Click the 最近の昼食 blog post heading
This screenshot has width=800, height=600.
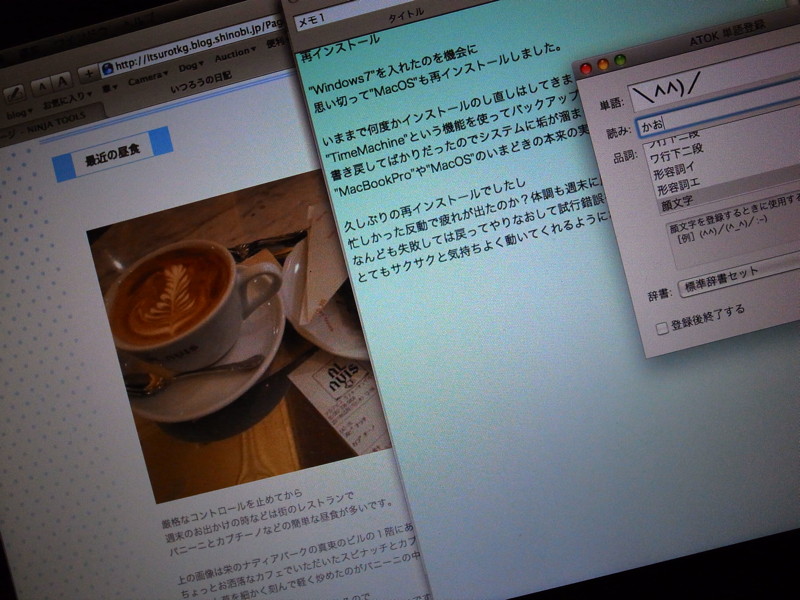pos(112,155)
